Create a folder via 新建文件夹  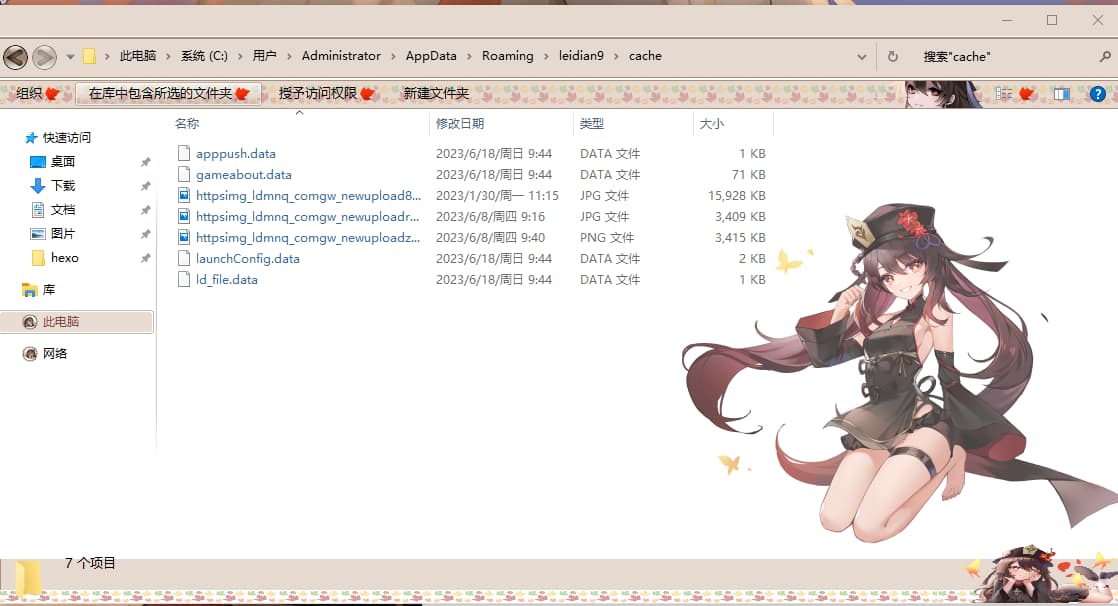[x=436, y=93]
